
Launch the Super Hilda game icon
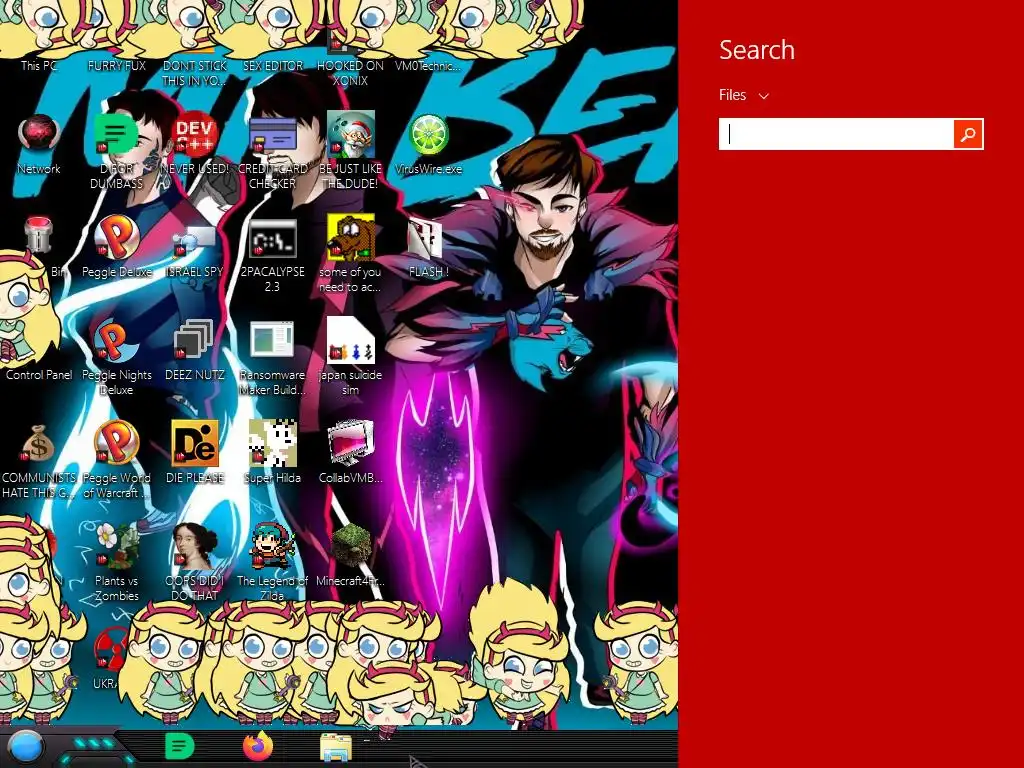pyautogui.click(x=272, y=443)
